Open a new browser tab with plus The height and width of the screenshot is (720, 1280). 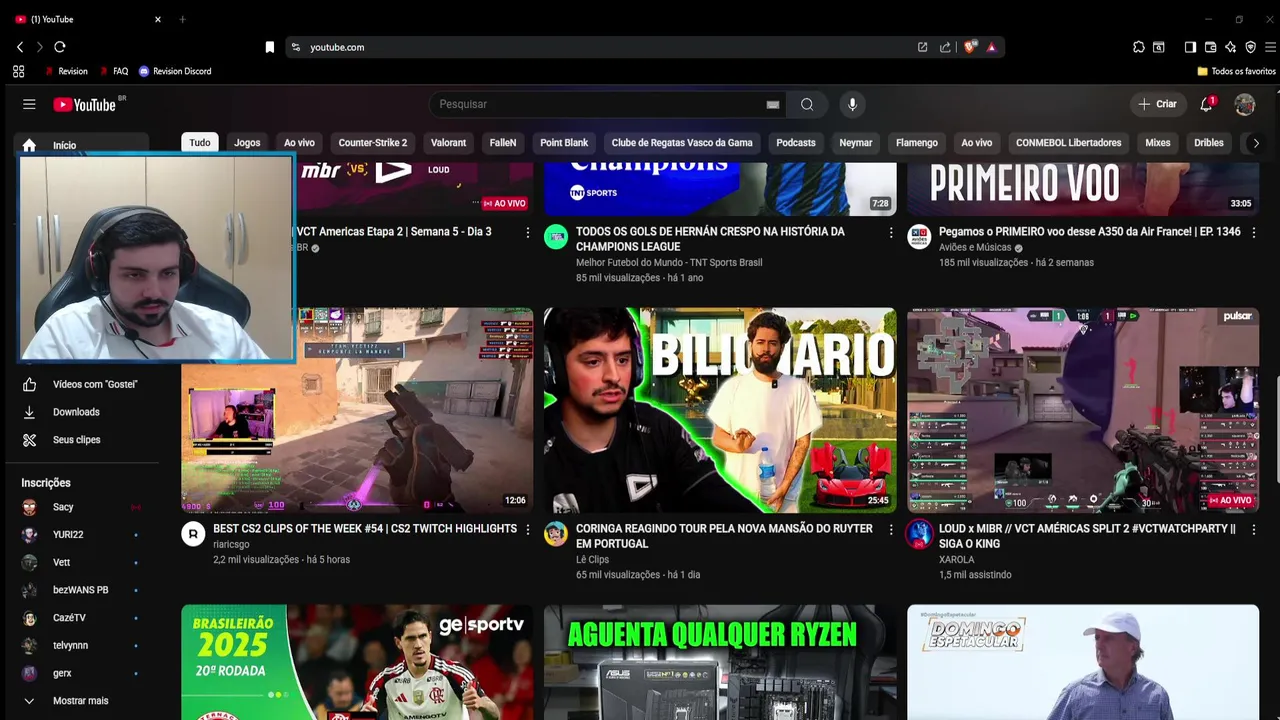[182, 19]
